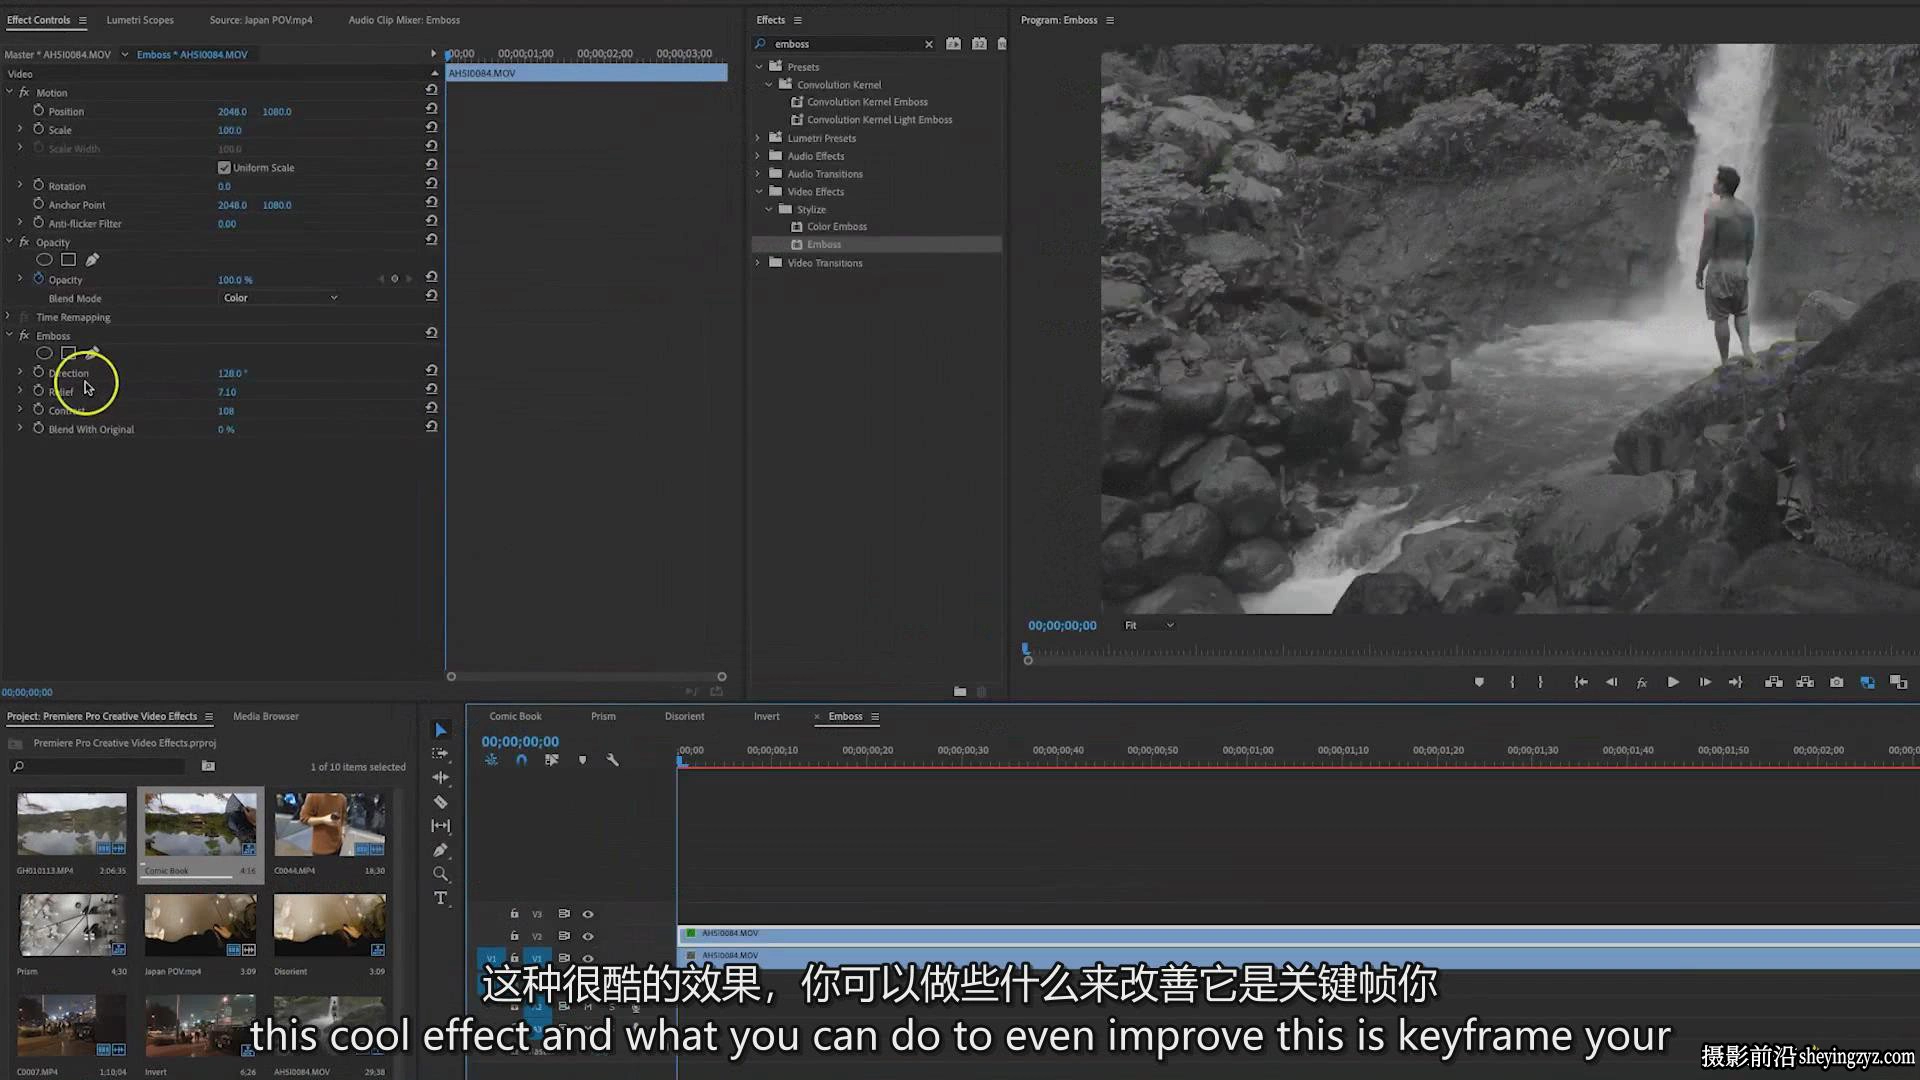Select the Slip tool
This screenshot has height=1080, width=1920.
[x=440, y=826]
